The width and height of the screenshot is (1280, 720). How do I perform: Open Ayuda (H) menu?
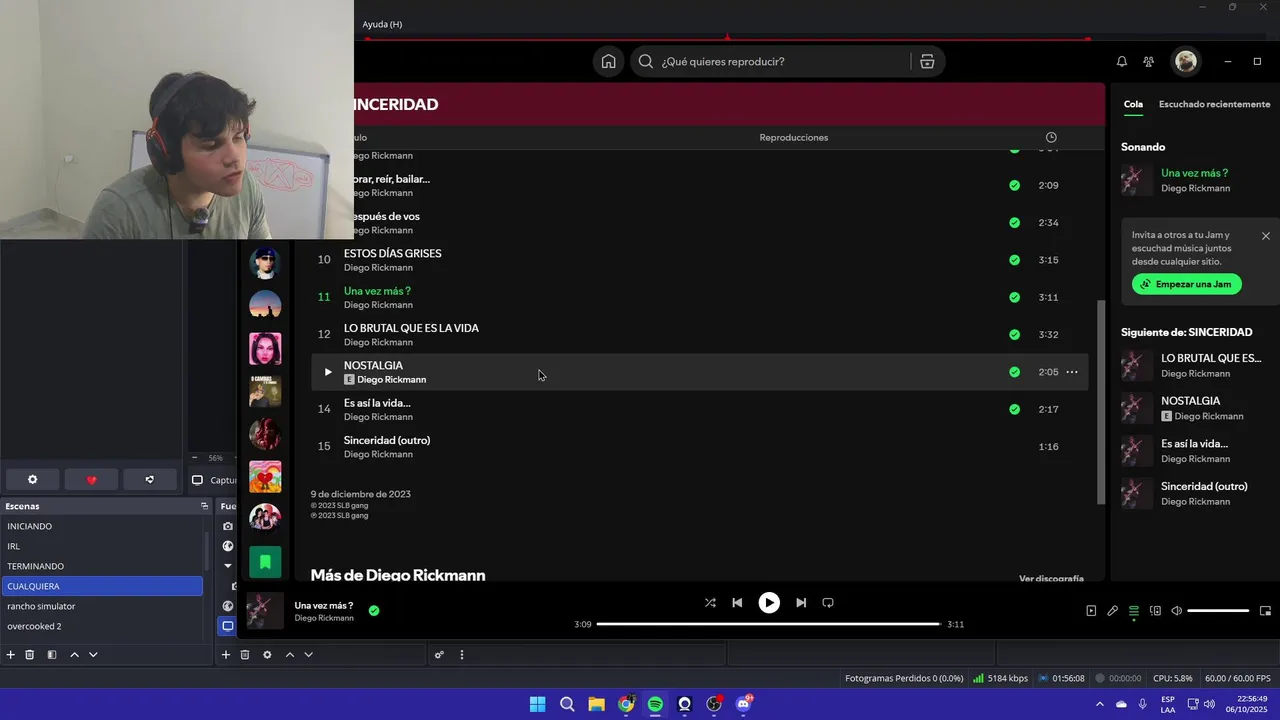(382, 24)
